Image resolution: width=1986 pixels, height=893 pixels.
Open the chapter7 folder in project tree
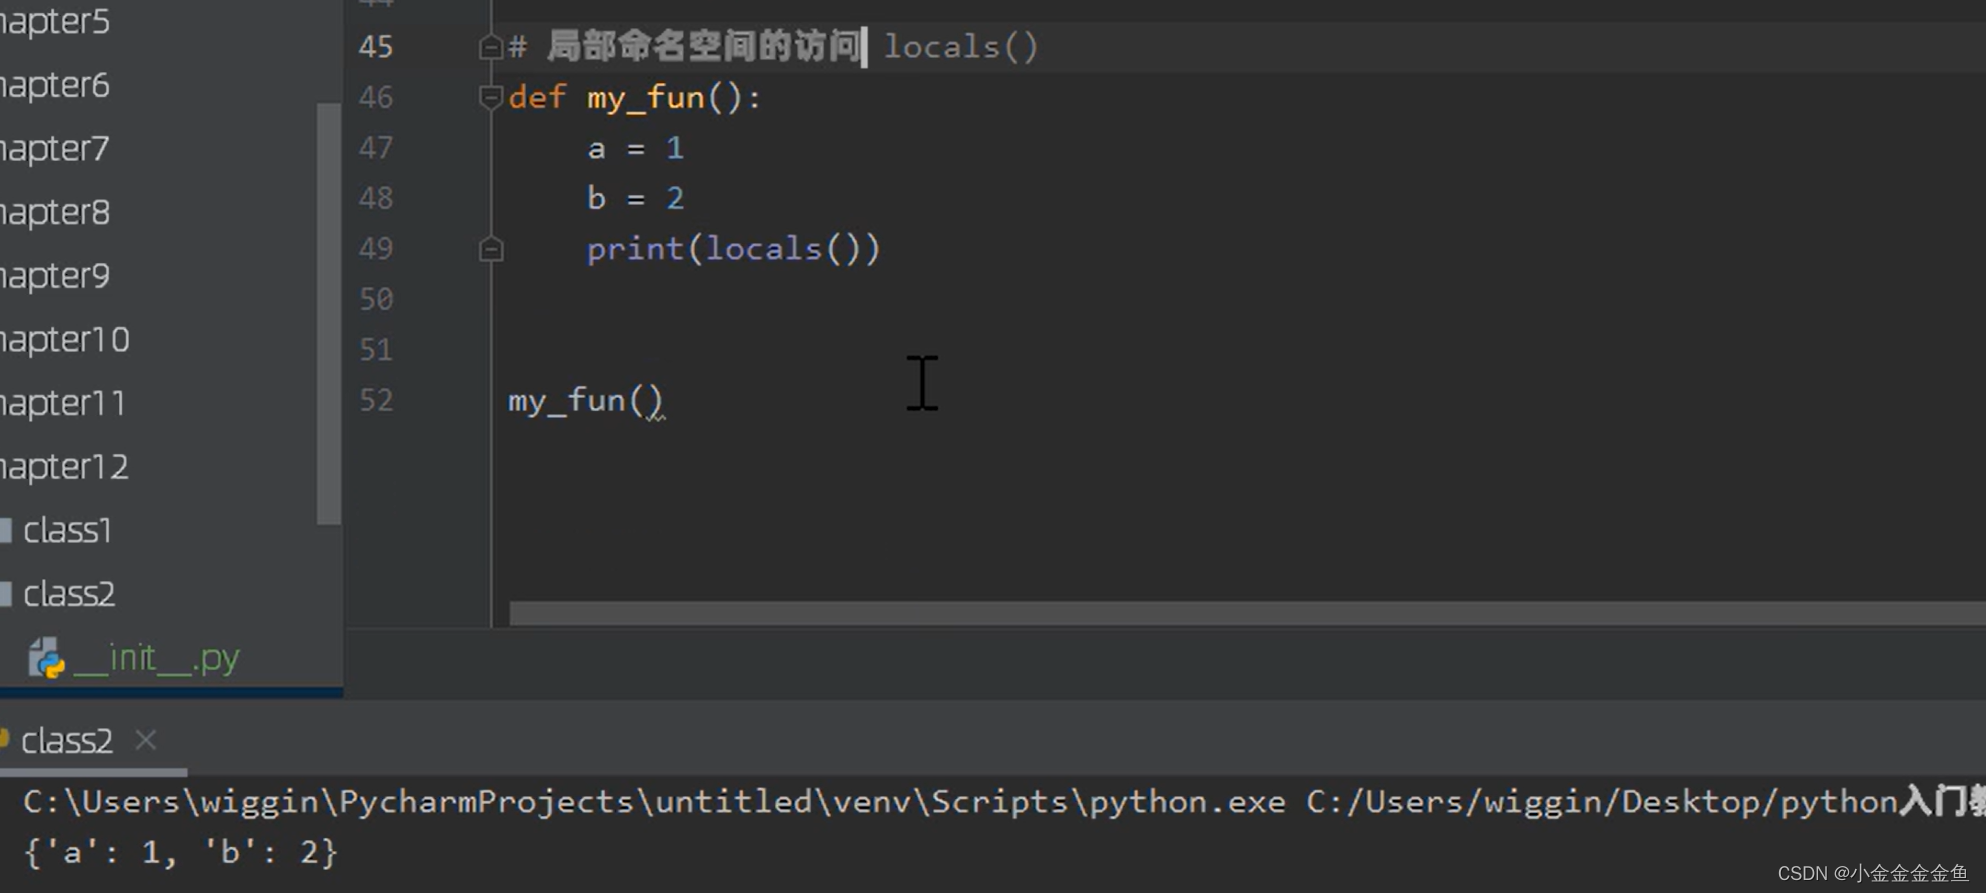point(55,149)
